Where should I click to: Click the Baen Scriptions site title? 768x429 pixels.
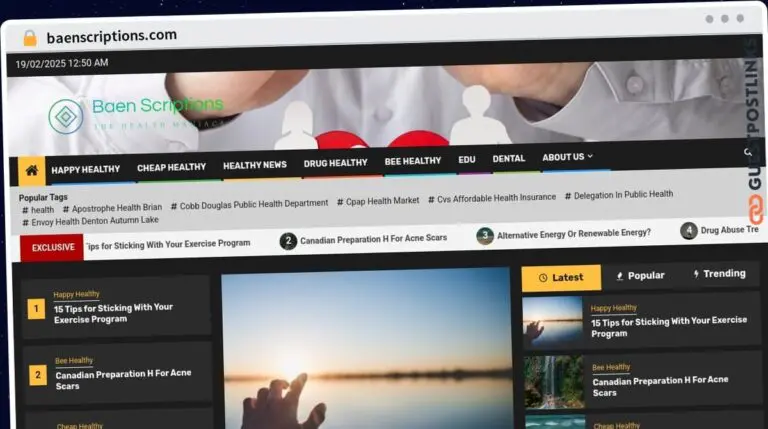pyautogui.click(x=158, y=105)
